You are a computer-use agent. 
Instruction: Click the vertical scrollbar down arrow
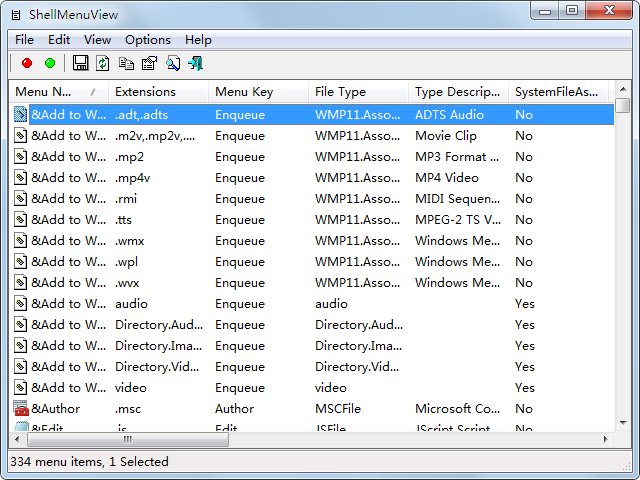click(x=623, y=423)
